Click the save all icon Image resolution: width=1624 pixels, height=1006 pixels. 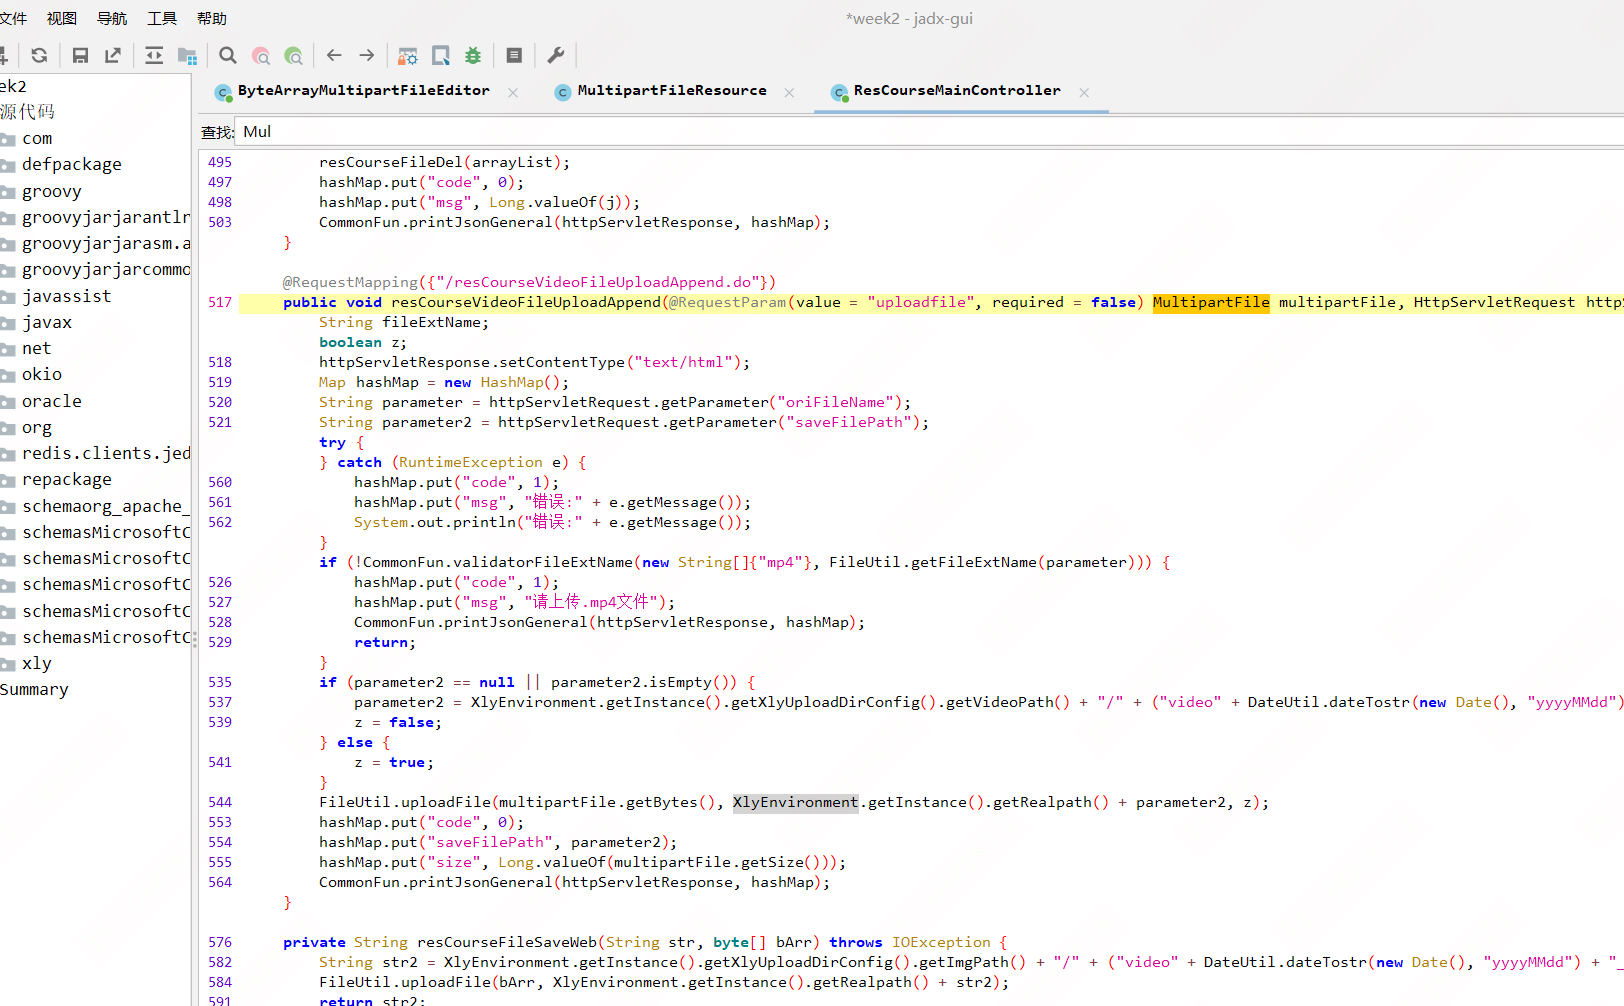click(81, 56)
